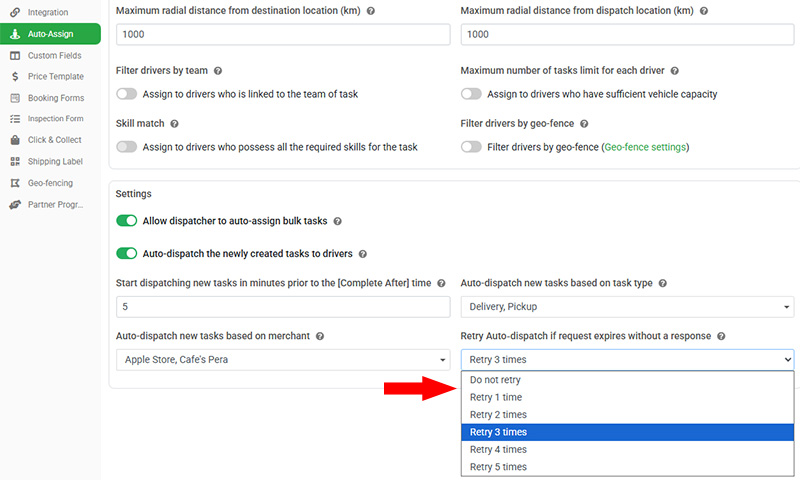Click the Integration link icon in sidebar
The height and width of the screenshot is (480, 800).
point(15,12)
